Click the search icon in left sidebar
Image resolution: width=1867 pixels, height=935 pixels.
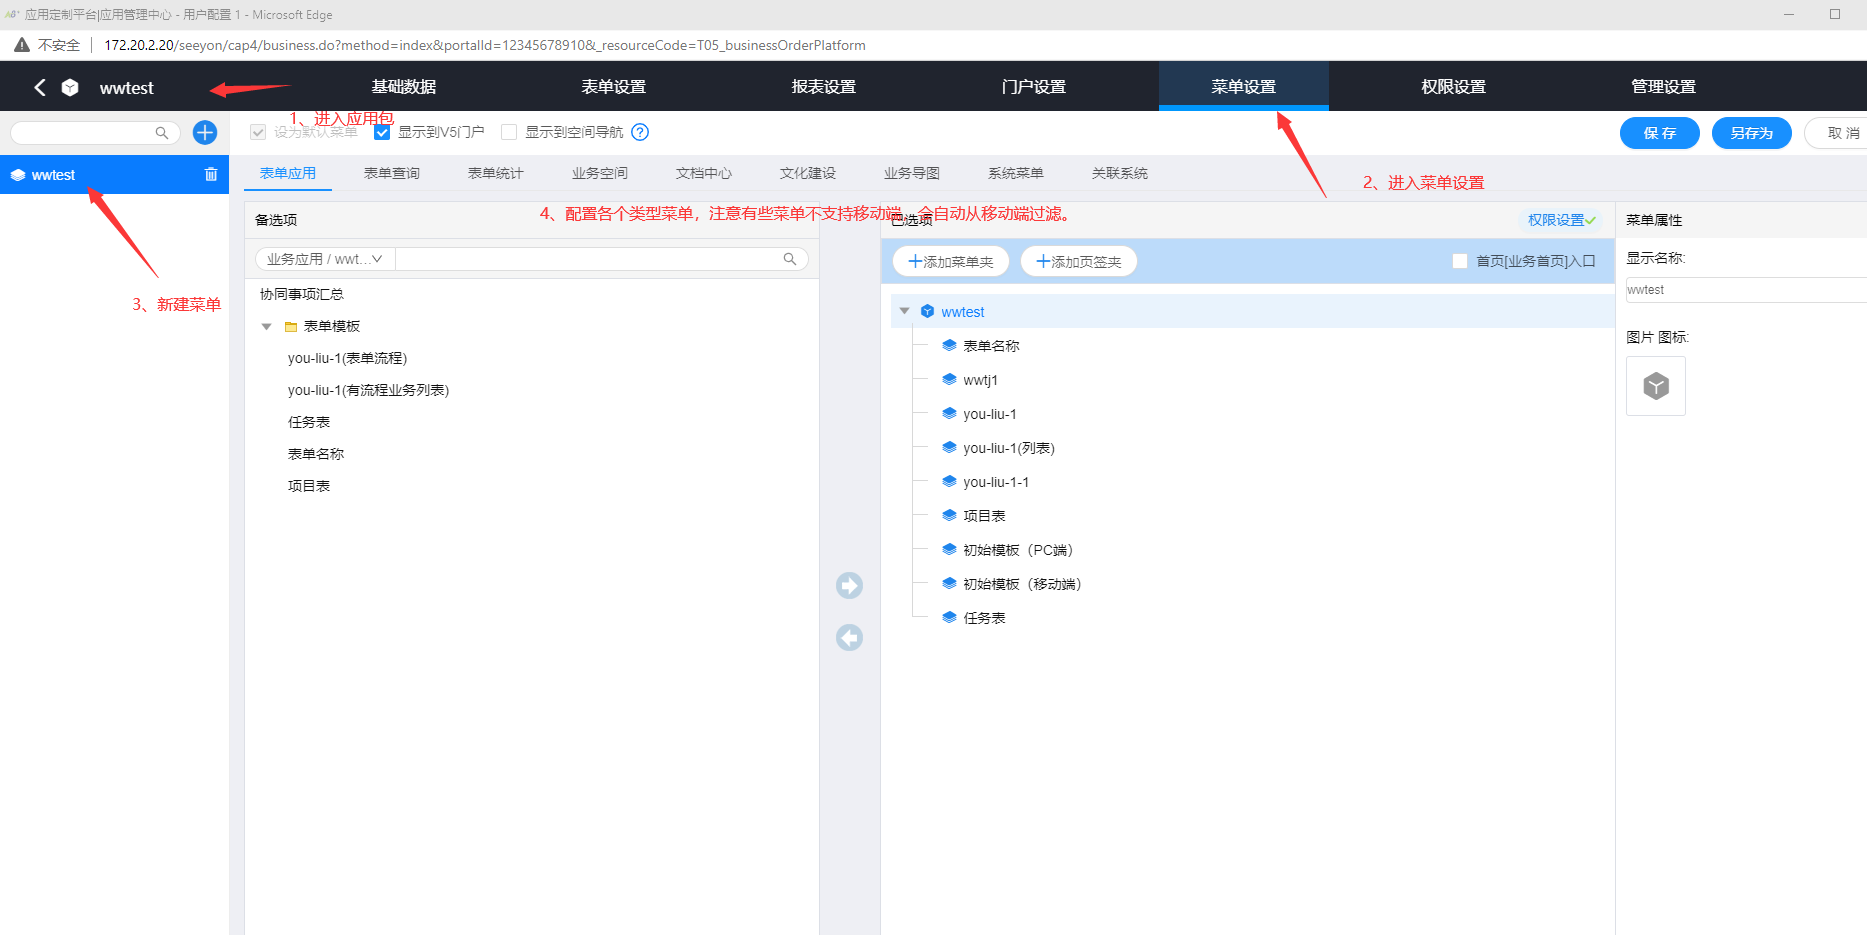(161, 133)
